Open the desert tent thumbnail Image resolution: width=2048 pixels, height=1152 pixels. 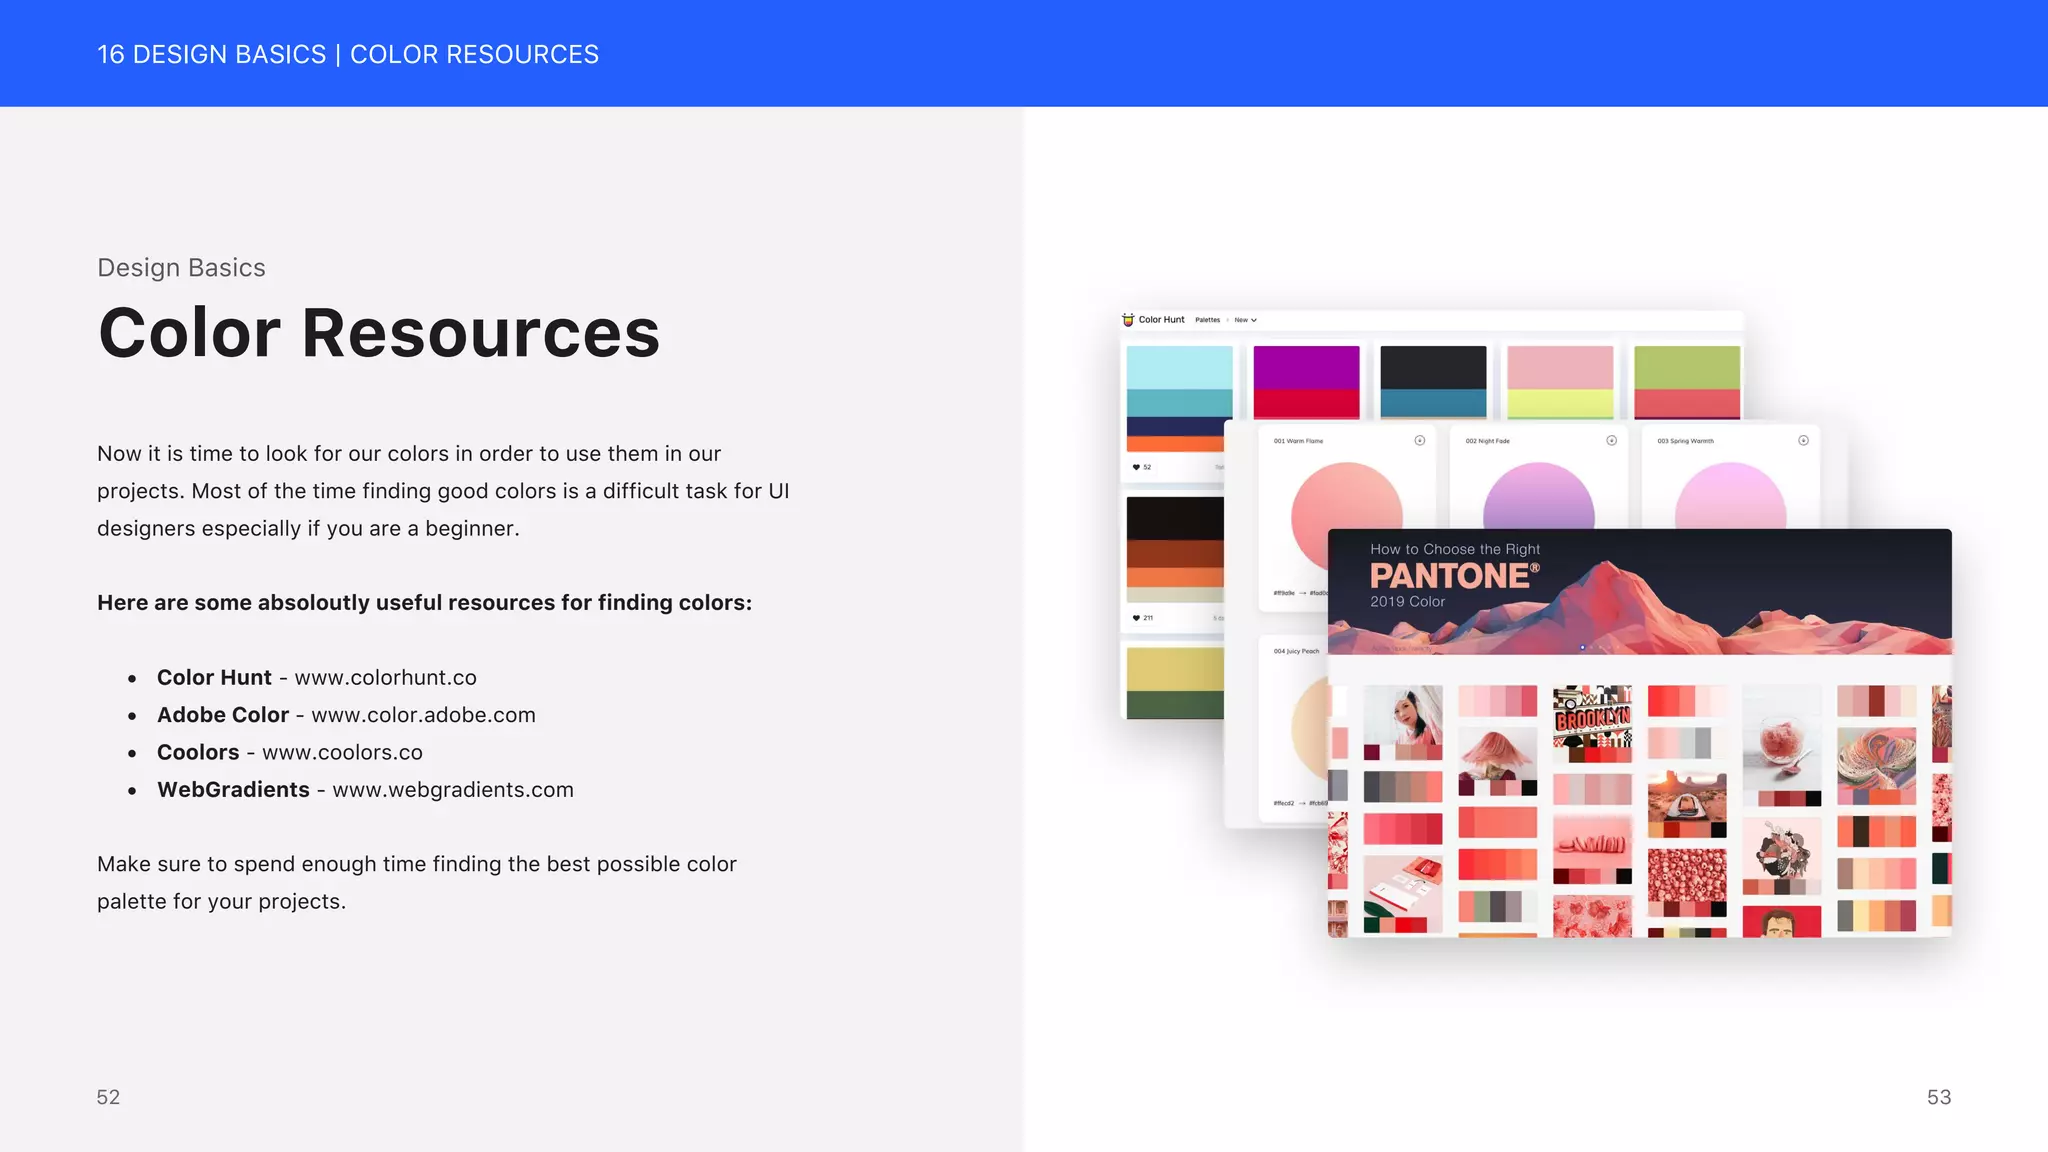tap(1686, 803)
